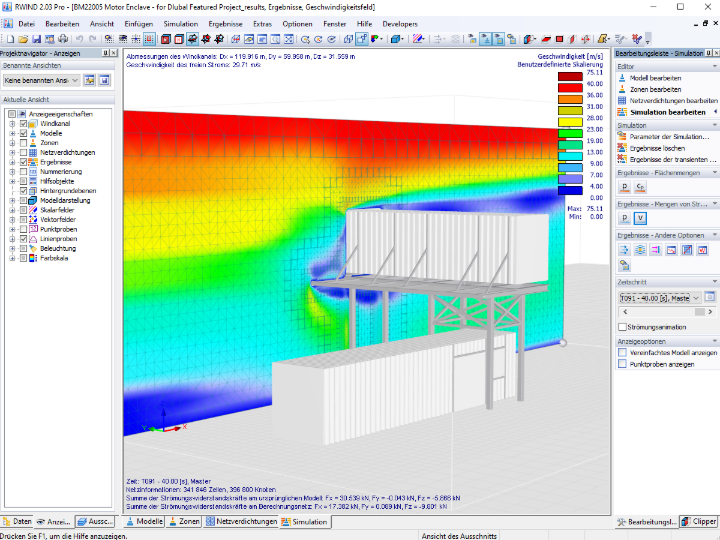Collapse 'Ergebnisse - Andere Optionen' section
The width and height of the screenshot is (720, 540).
click(667, 235)
